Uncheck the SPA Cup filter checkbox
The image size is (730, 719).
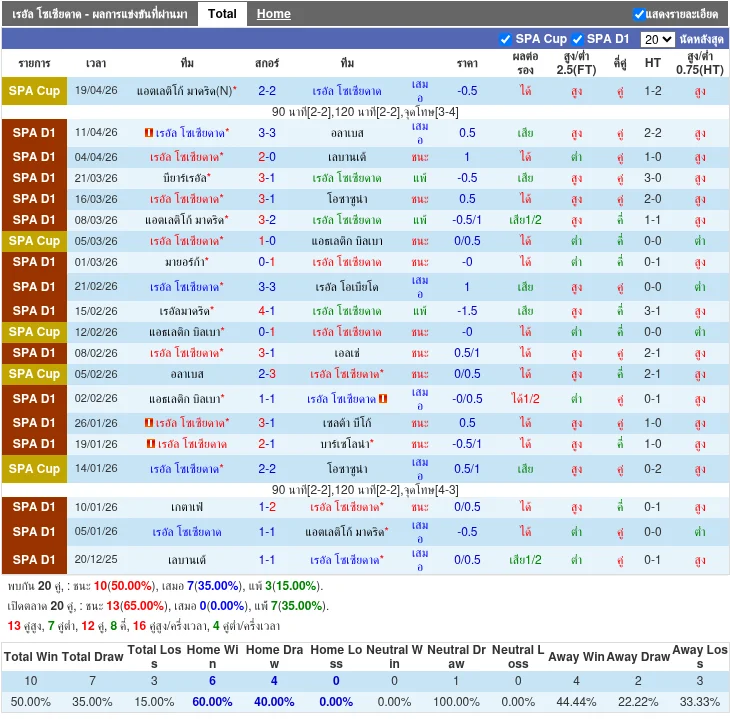click(x=506, y=39)
